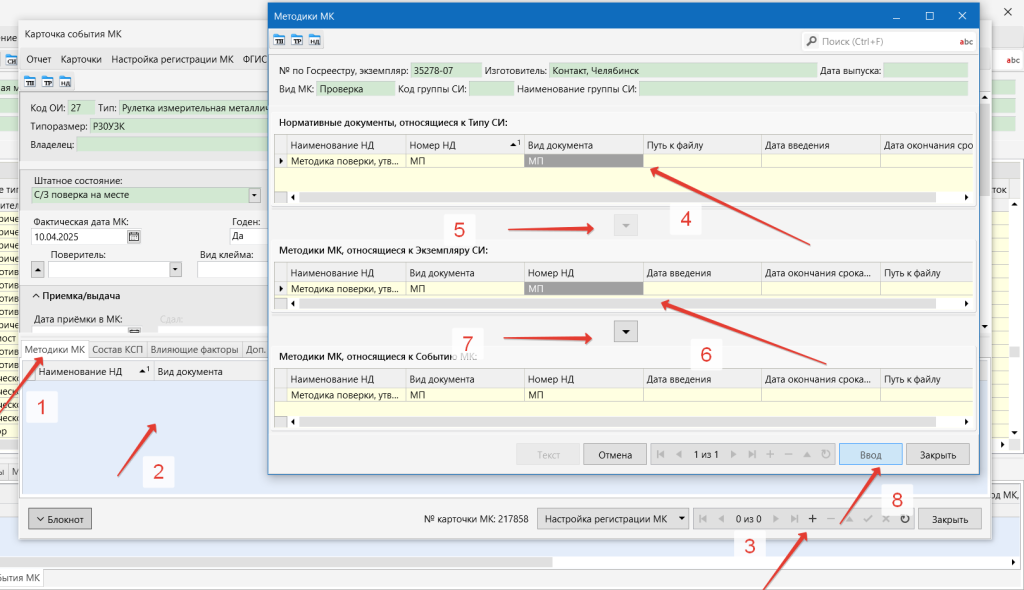Click Дата введения header in Экземпляру СИ table

tap(702, 272)
